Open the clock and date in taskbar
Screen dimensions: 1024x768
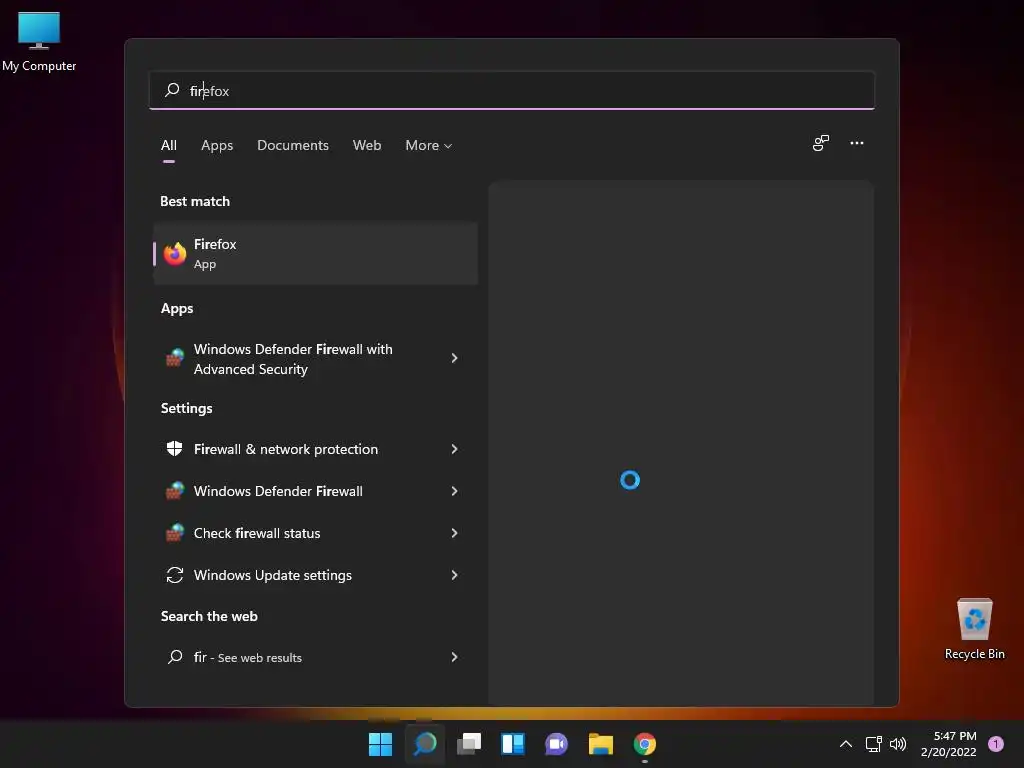coord(948,744)
